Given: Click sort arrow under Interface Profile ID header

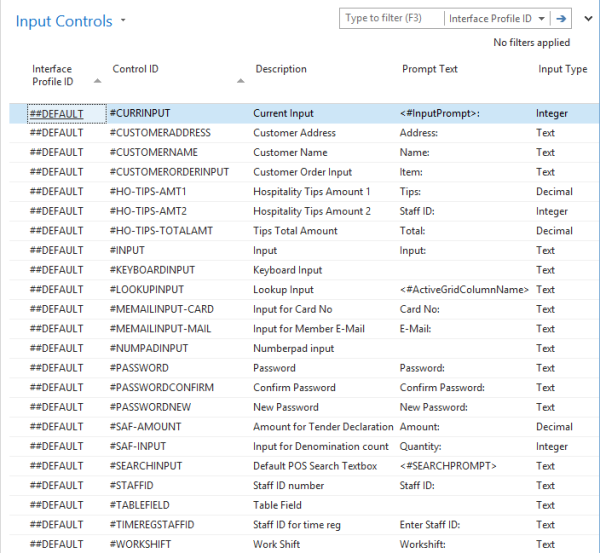Looking at the screenshot, I should tap(97, 81).
